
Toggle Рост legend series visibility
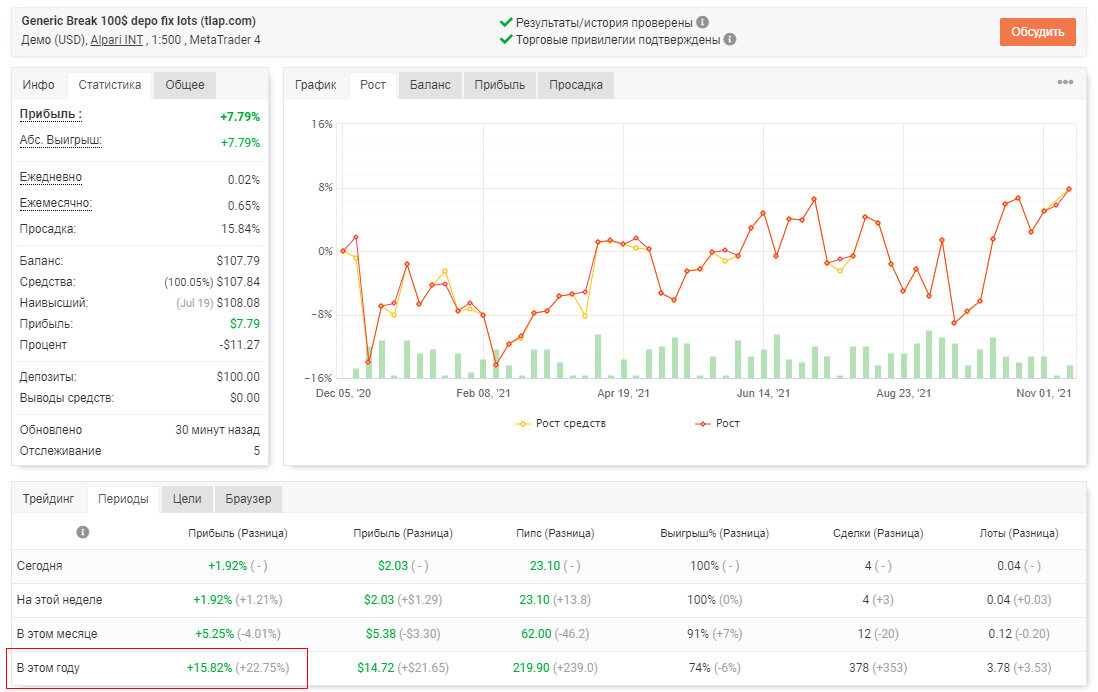[x=717, y=424]
